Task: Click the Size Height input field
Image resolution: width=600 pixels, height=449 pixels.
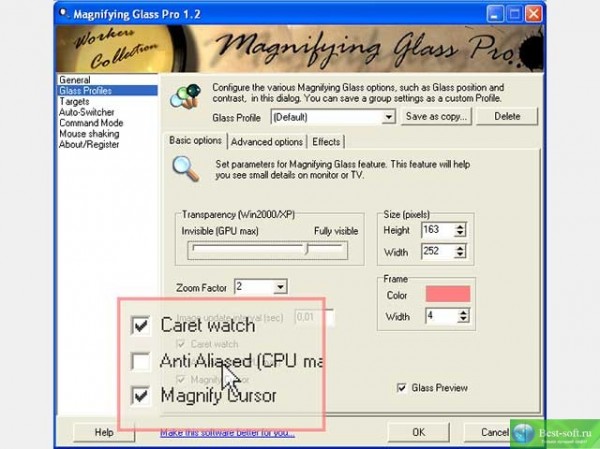Action: pyautogui.click(x=438, y=230)
